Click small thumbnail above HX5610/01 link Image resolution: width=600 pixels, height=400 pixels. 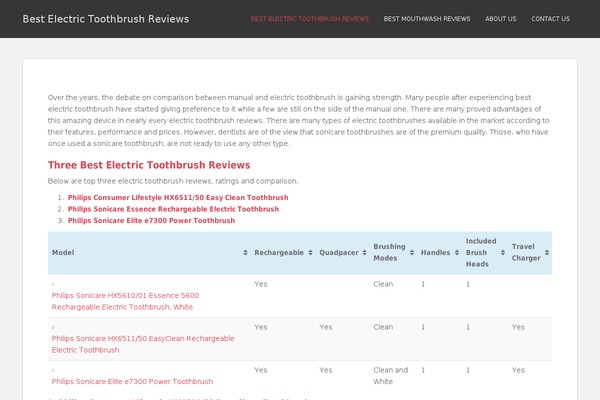53,284
